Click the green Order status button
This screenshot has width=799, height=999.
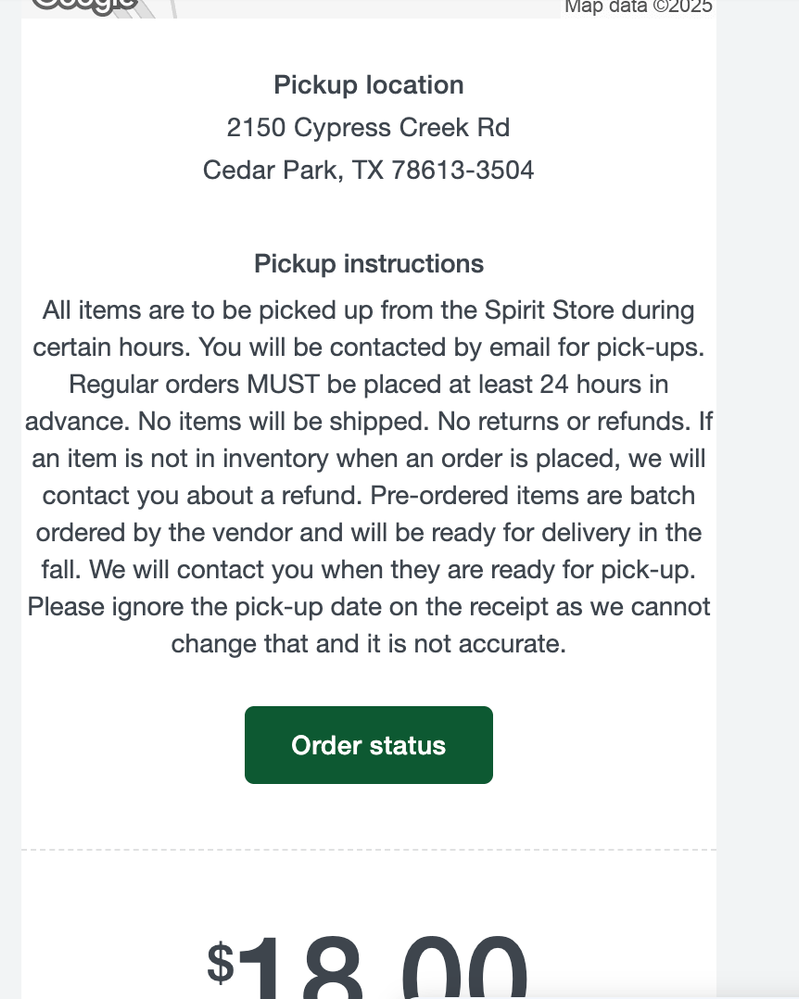tap(368, 745)
